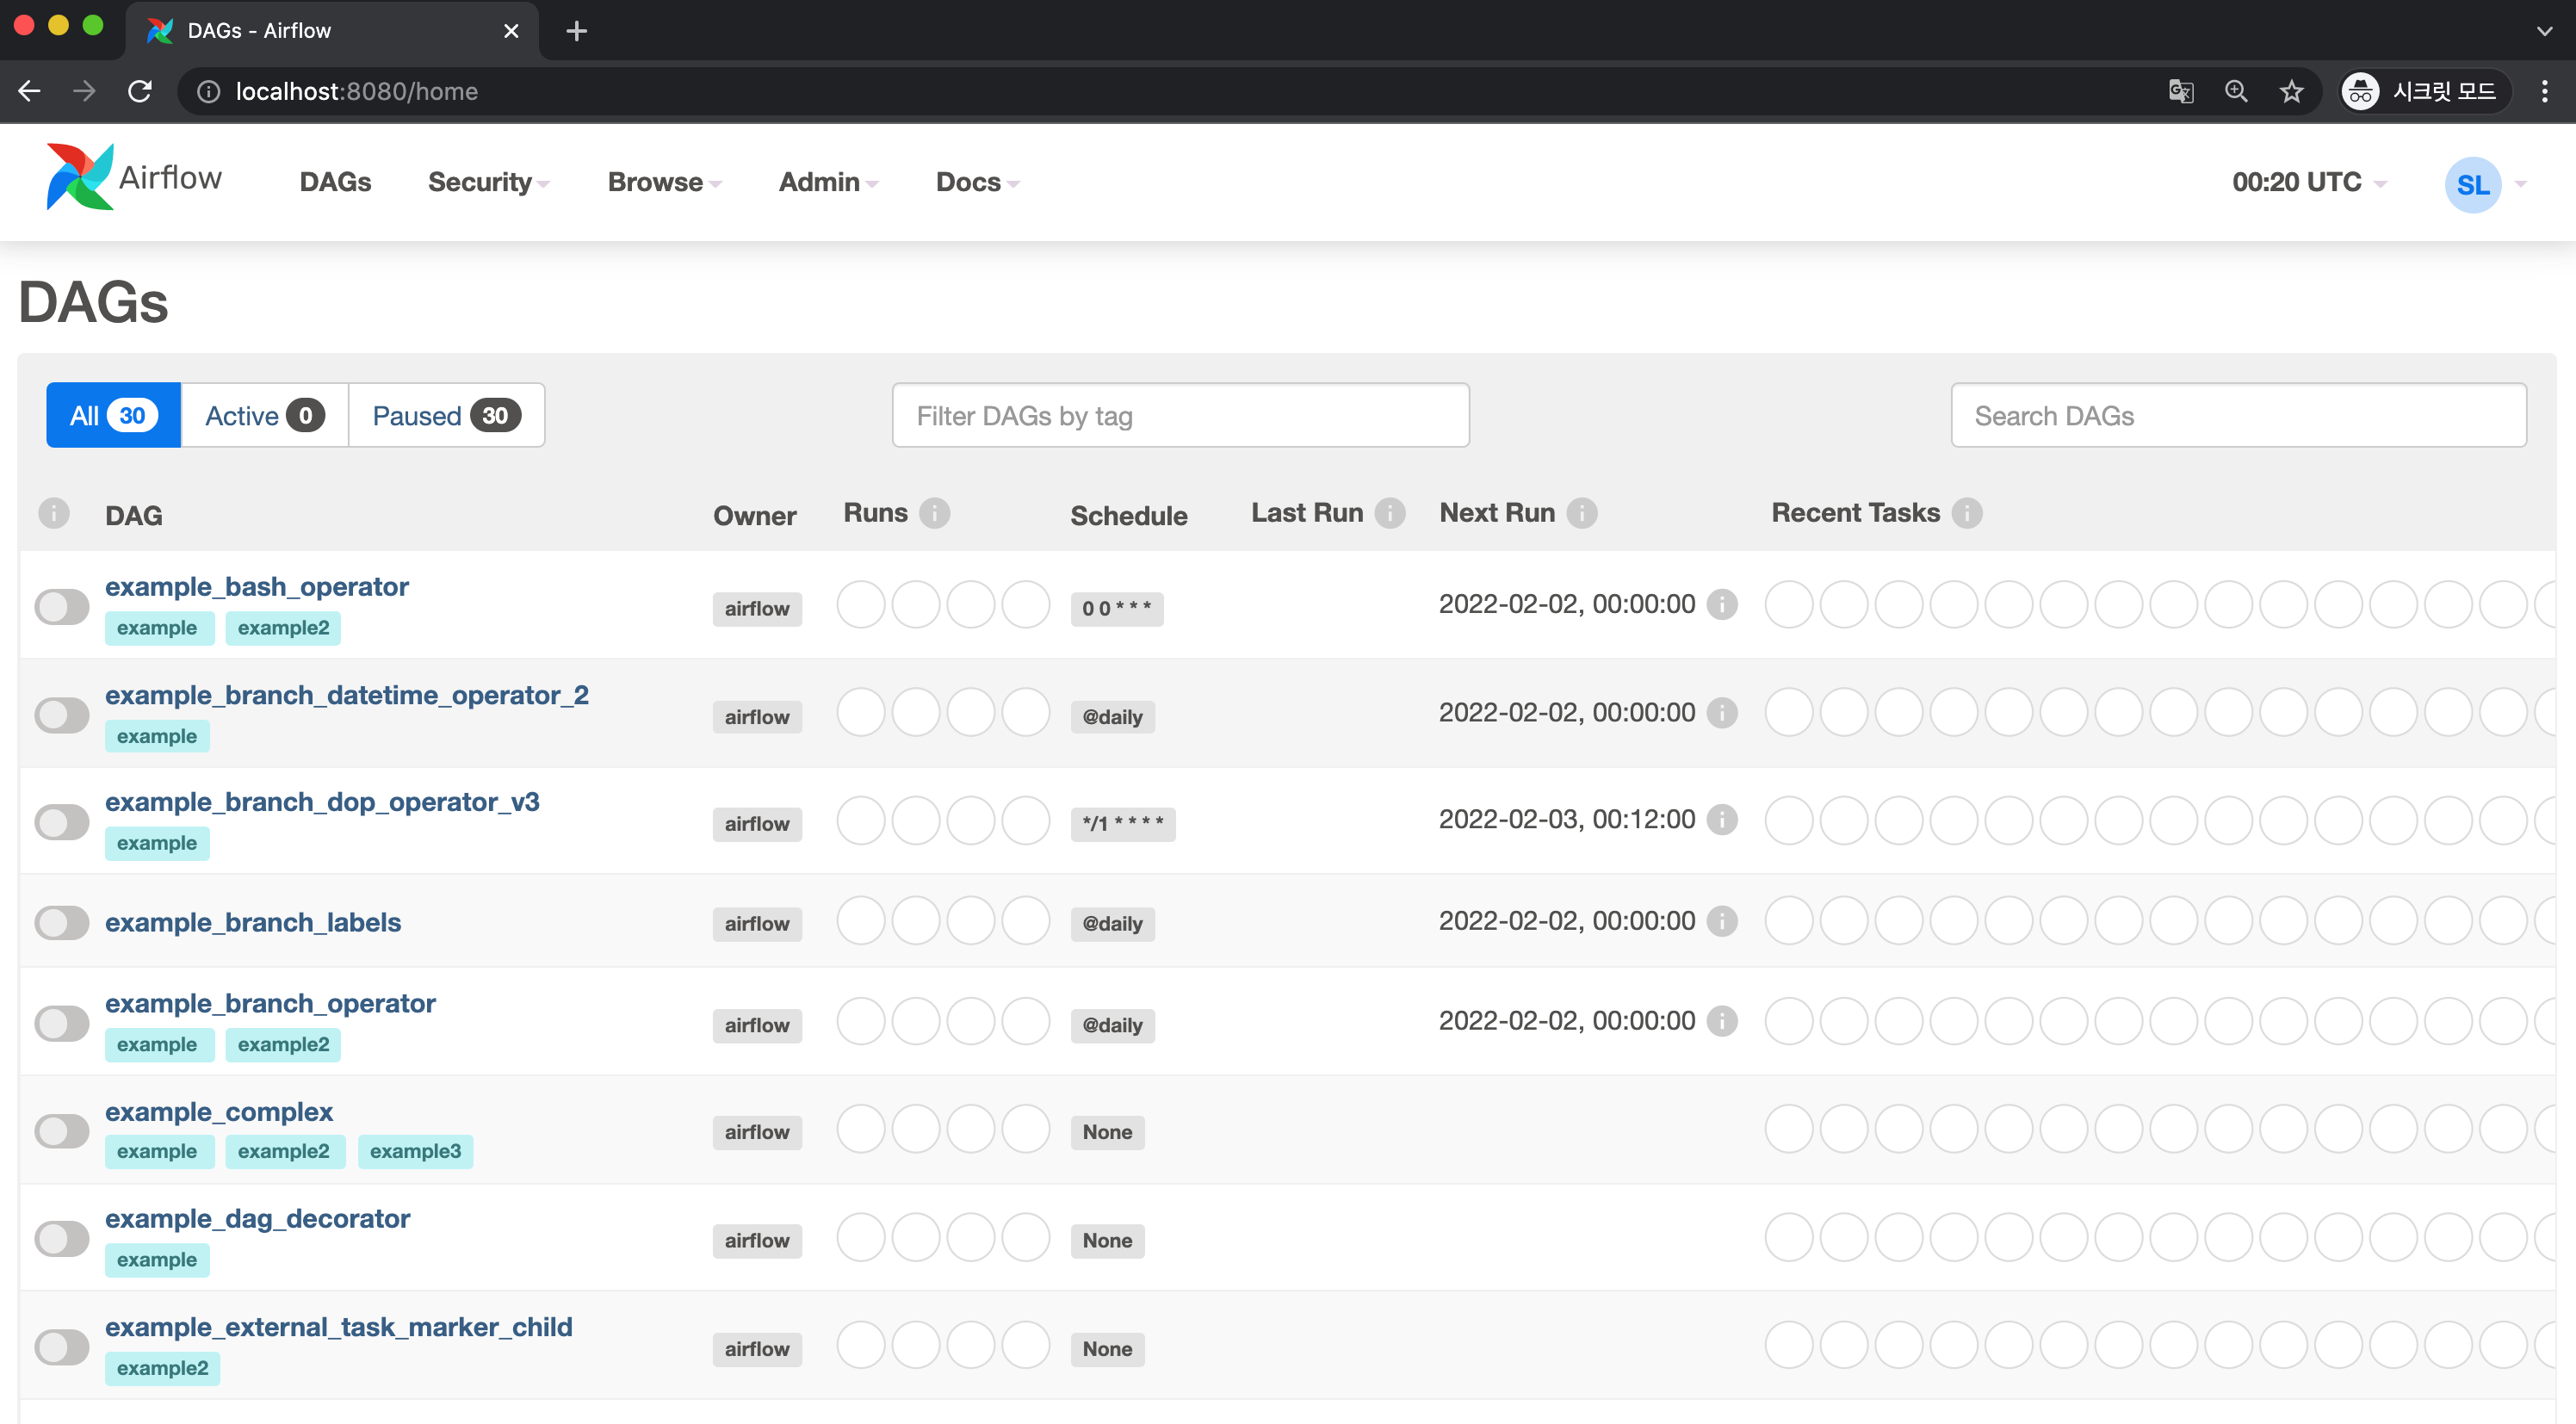
Task: Click the example3 tag on example_complex
Action: [415, 1151]
